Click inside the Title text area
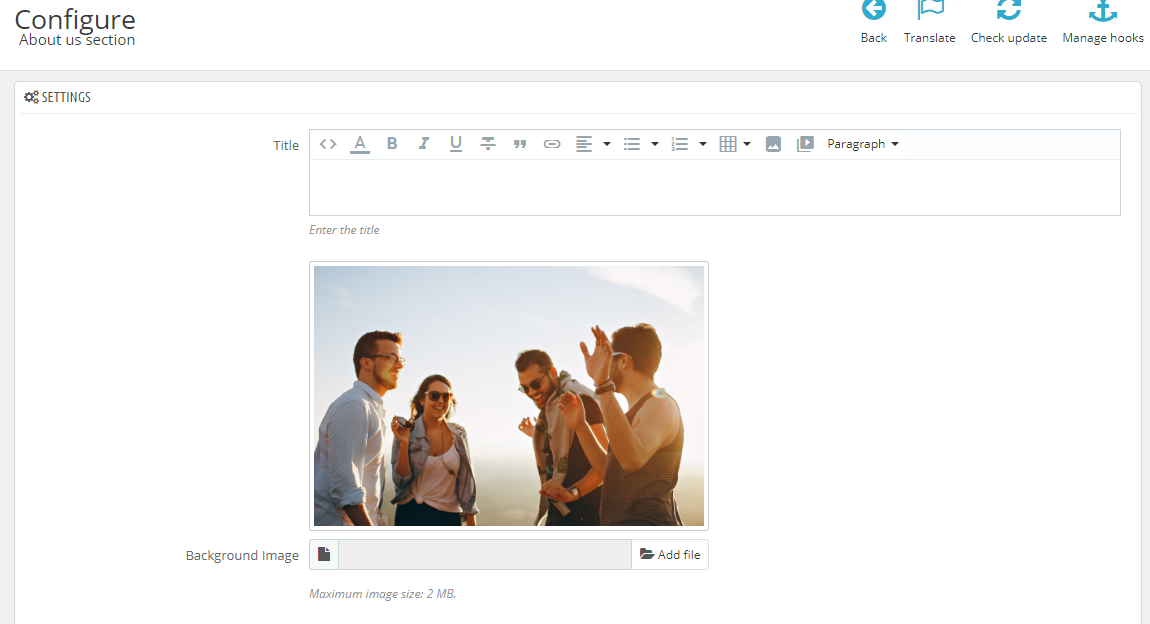 (x=714, y=187)
